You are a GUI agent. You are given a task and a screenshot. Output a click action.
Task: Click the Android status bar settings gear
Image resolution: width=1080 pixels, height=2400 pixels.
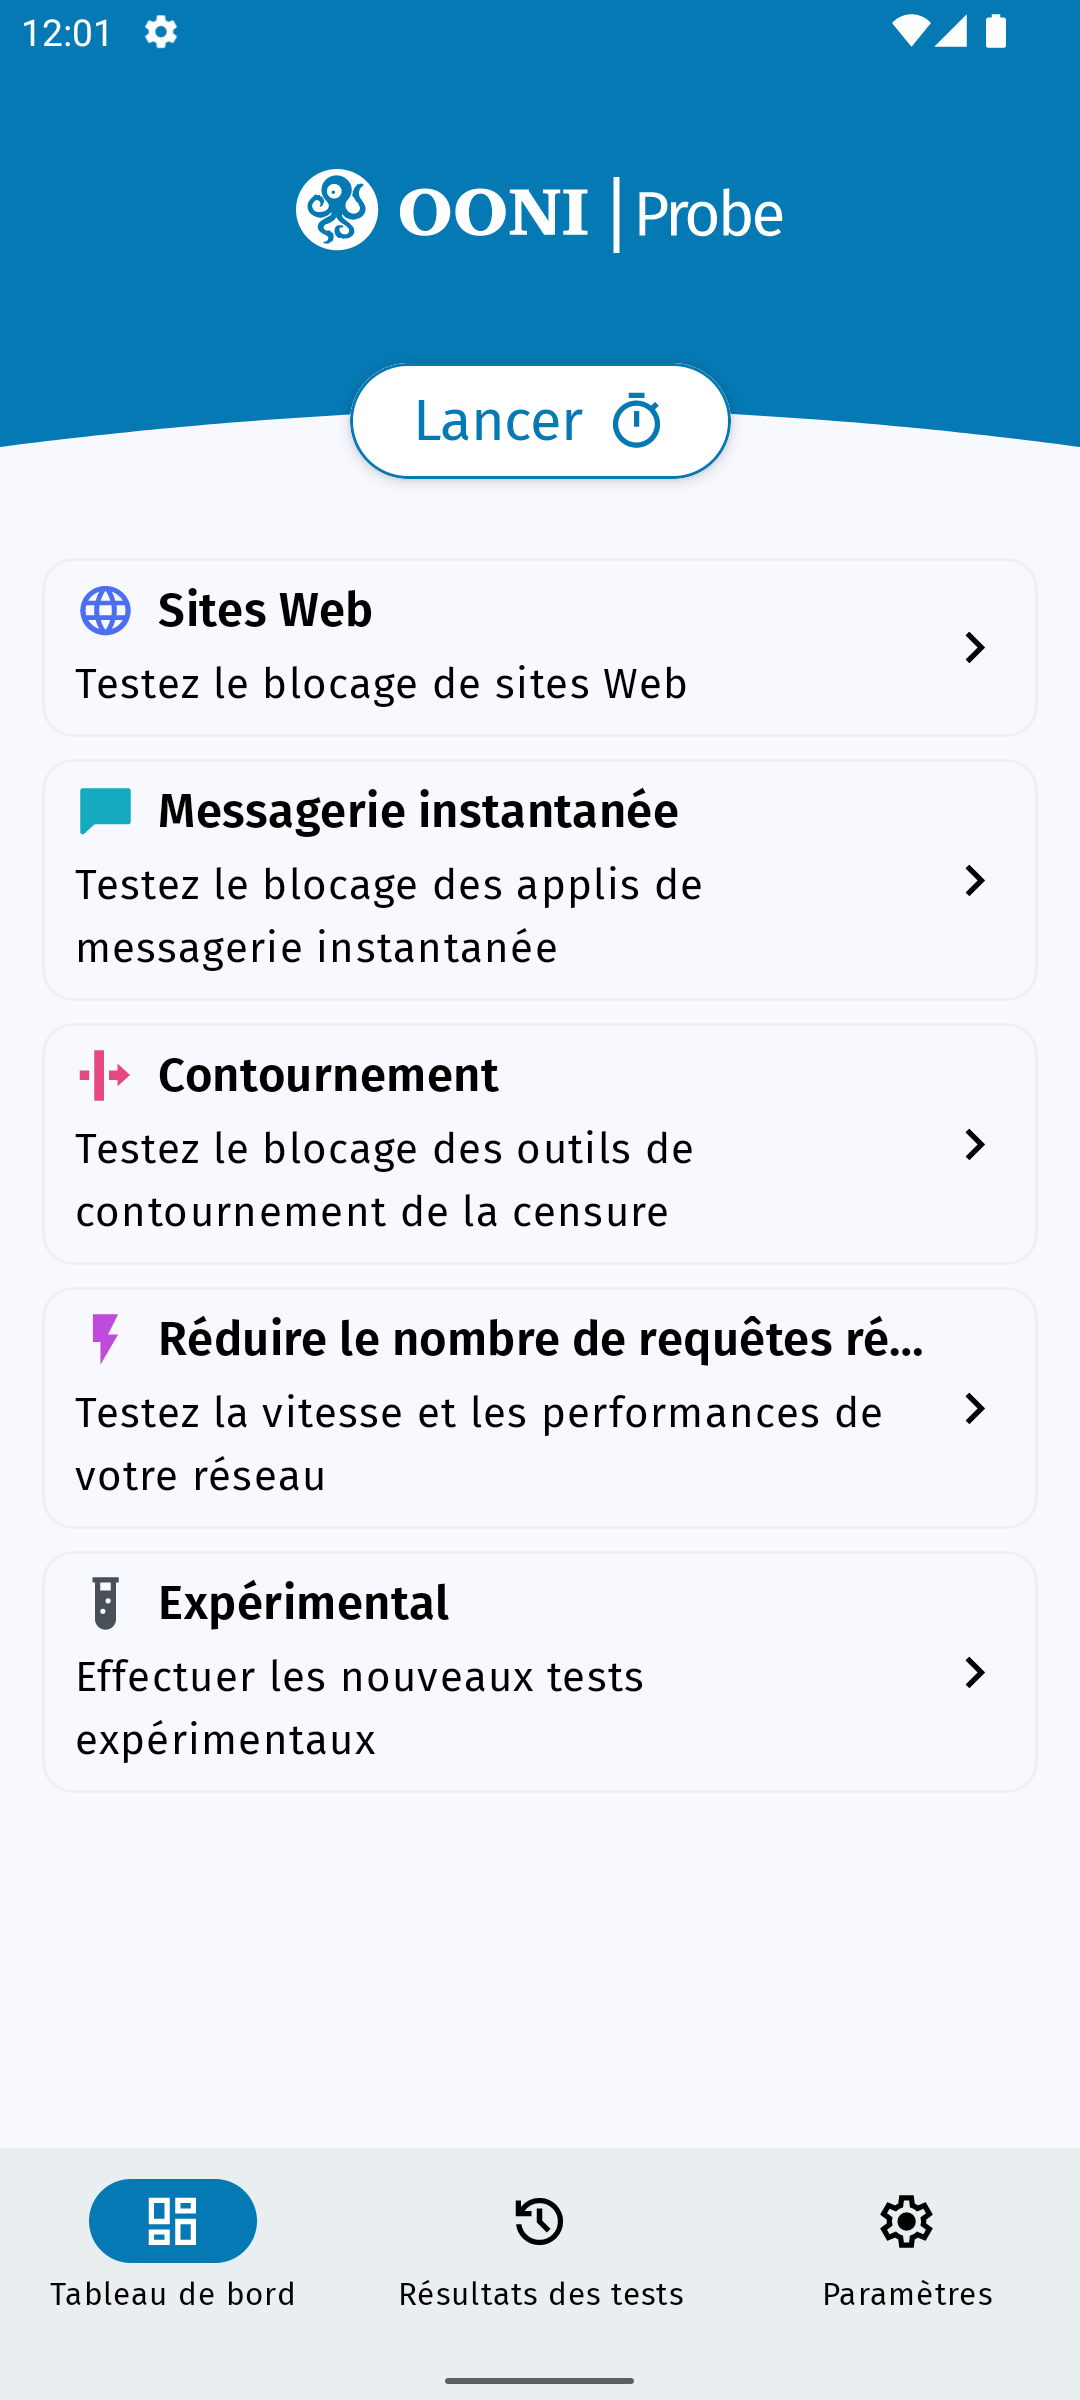pos(161,32)
